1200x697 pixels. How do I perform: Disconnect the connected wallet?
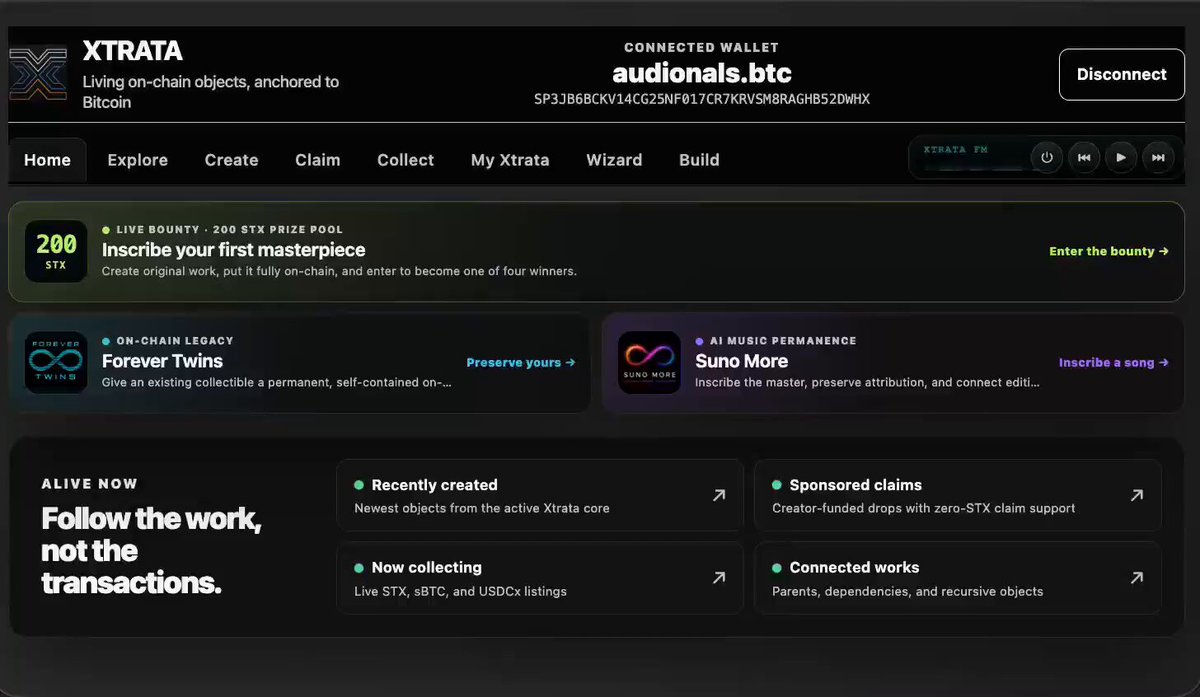1121,74
